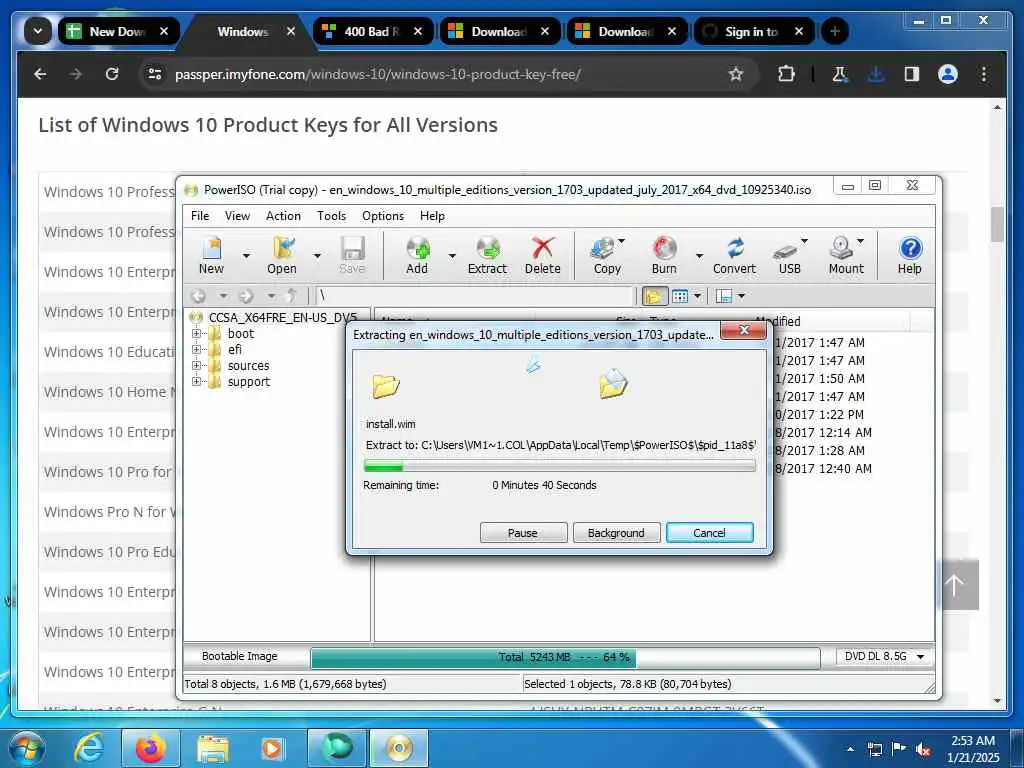
Task: Expand the support folder tree node
Action: [196, 381]
